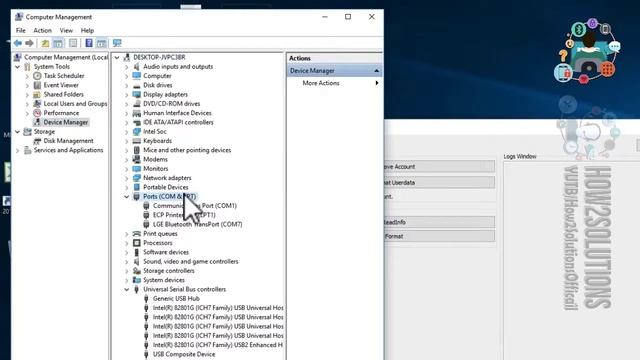Click the Shared Folders icon
The image size is (640, 360).
tap(37, 94)
